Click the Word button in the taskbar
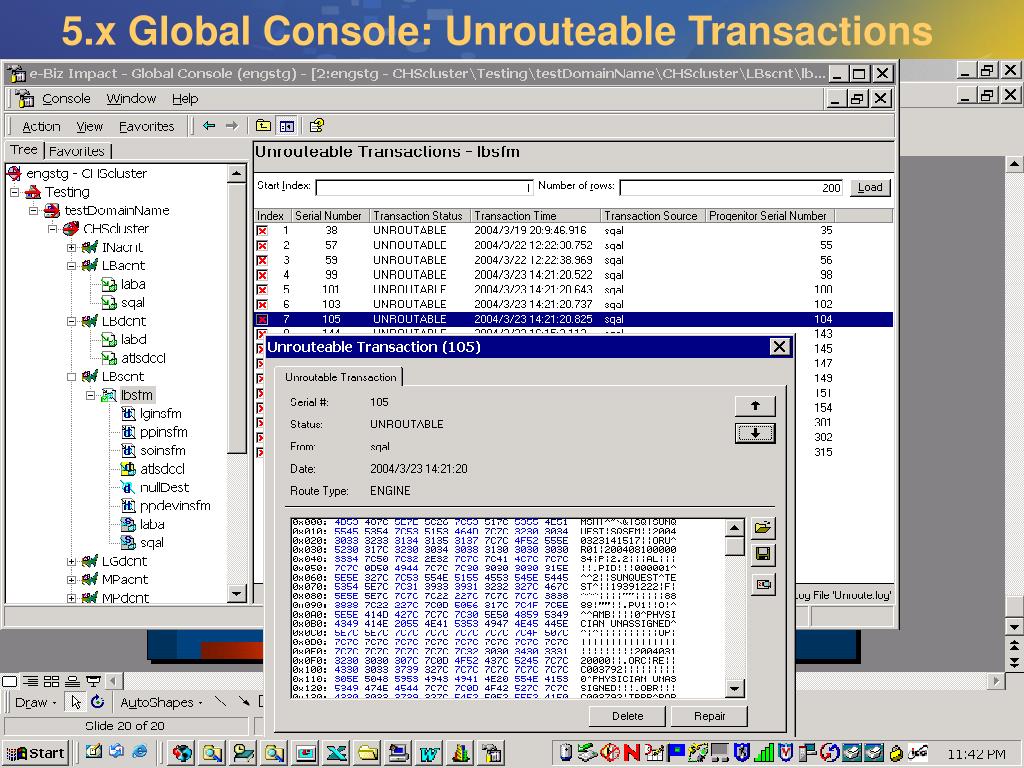 pos(429,753)
